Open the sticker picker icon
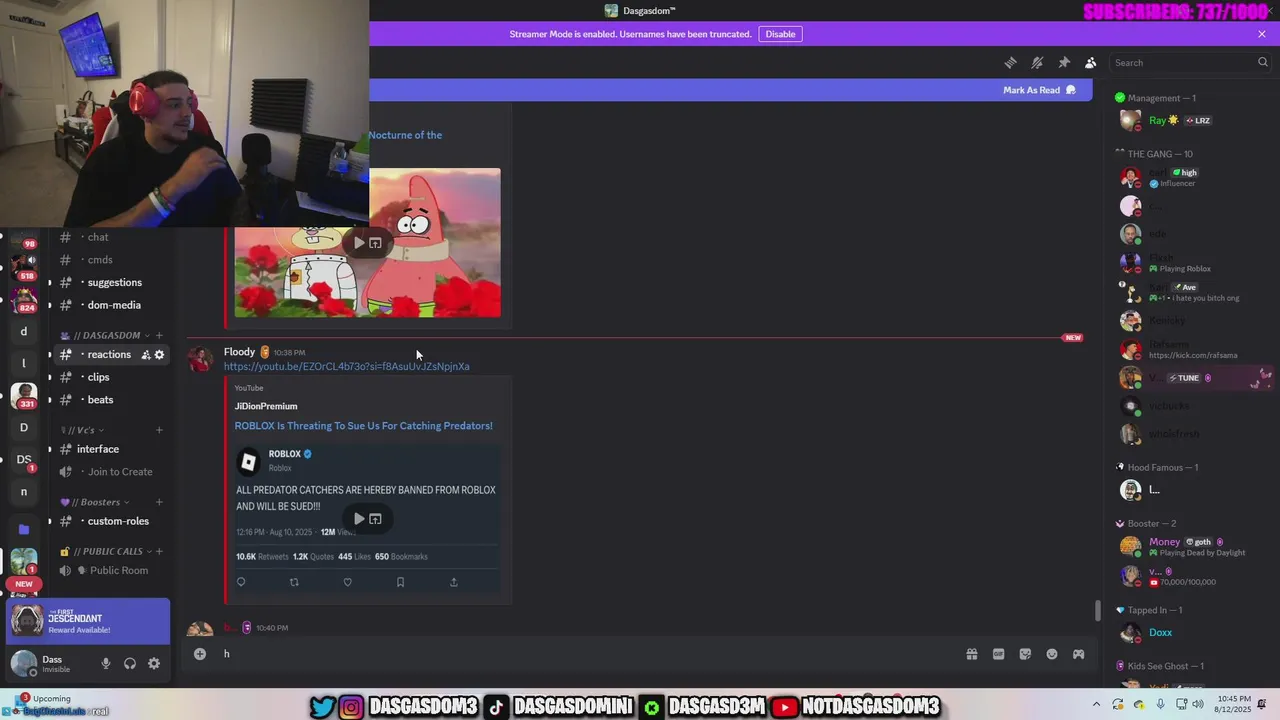The image size is (1280, 720). click(x=1025, y=654)
